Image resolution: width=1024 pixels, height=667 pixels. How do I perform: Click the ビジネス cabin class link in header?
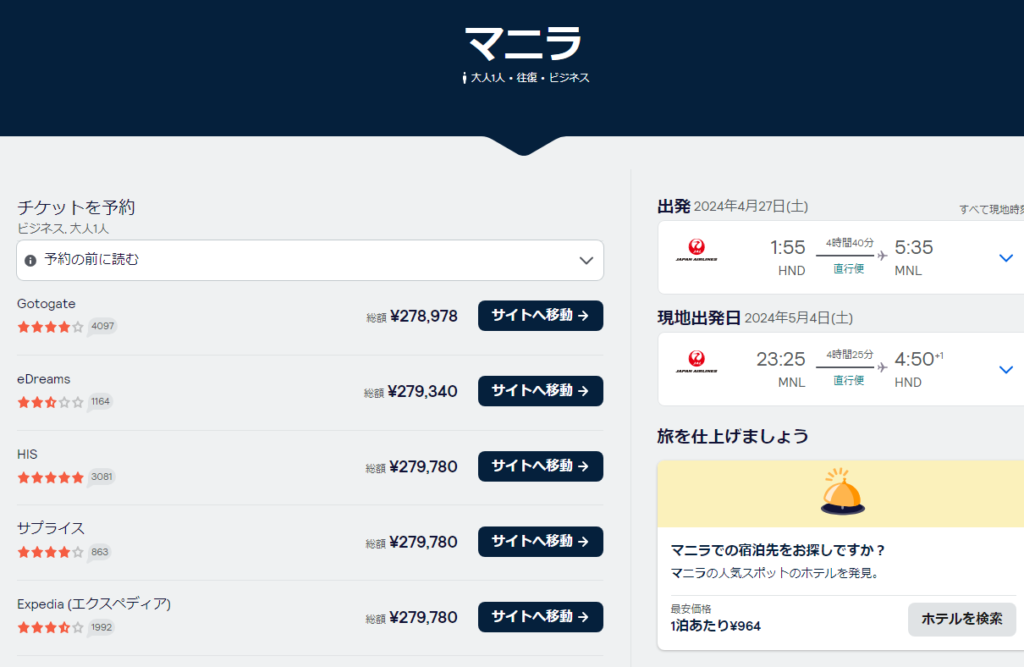click(569, 77)
